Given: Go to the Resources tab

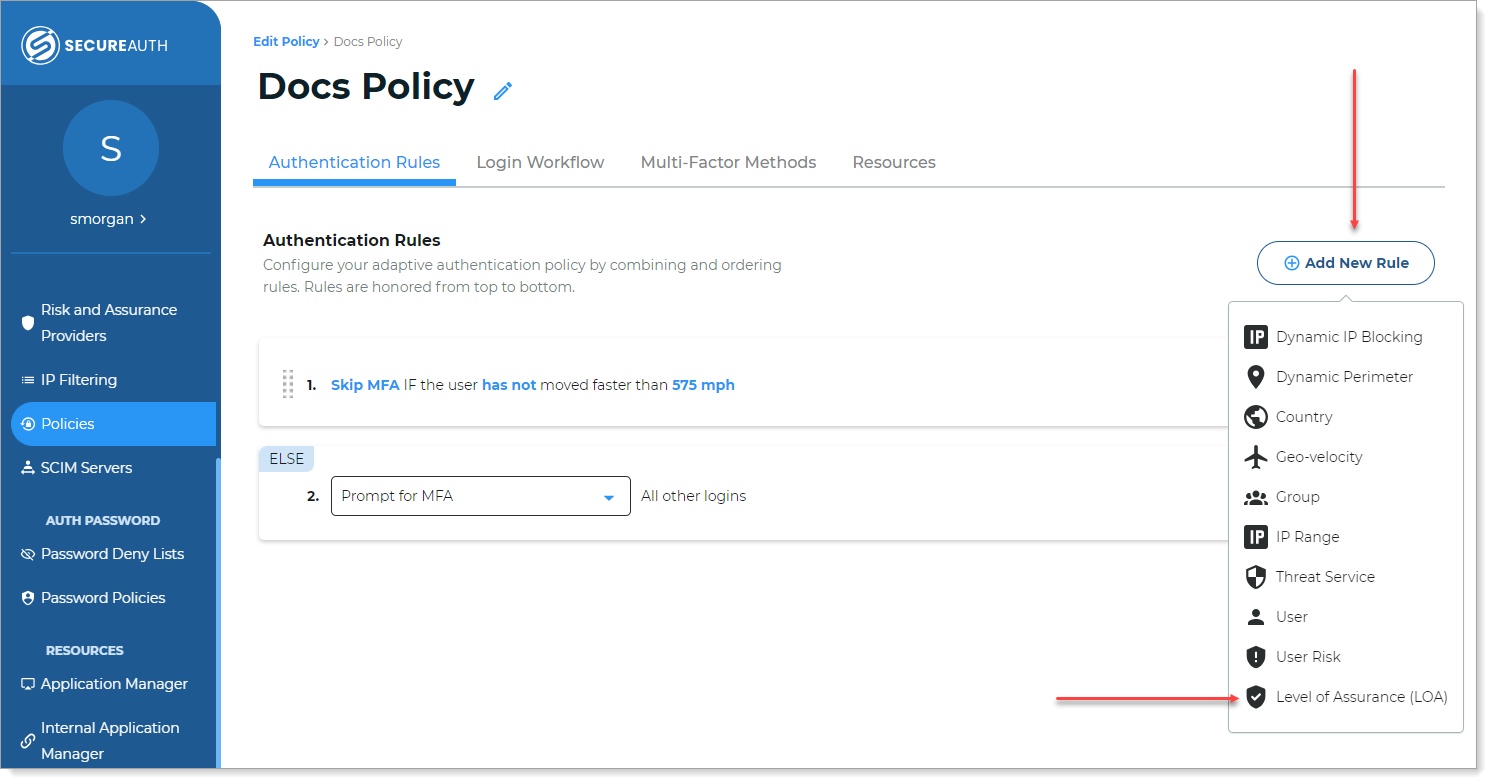Looking at the screenshot, I should click(x=893, y=162).
